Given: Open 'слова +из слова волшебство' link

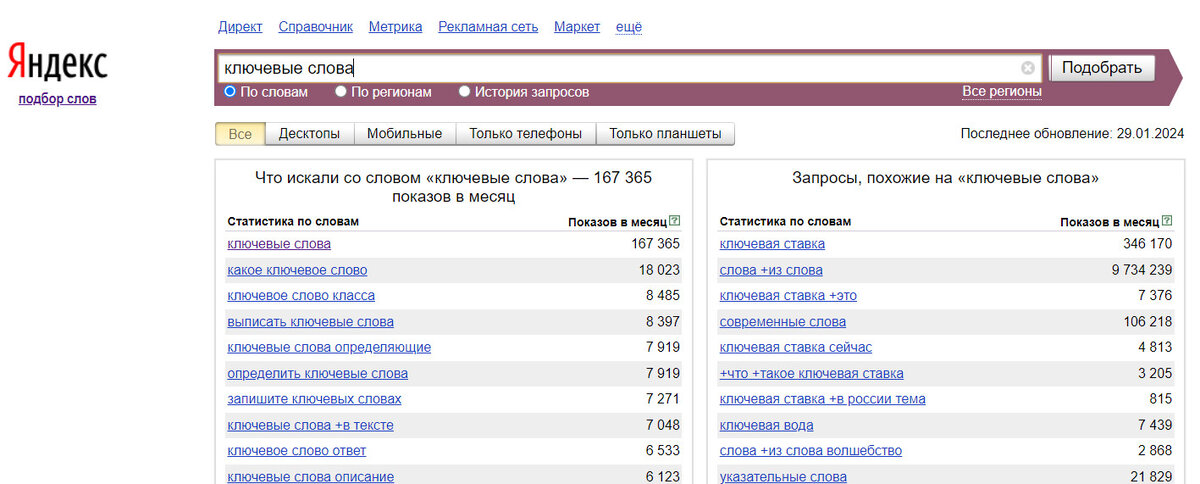Looking at the screenshot, I should coord(810,451).
